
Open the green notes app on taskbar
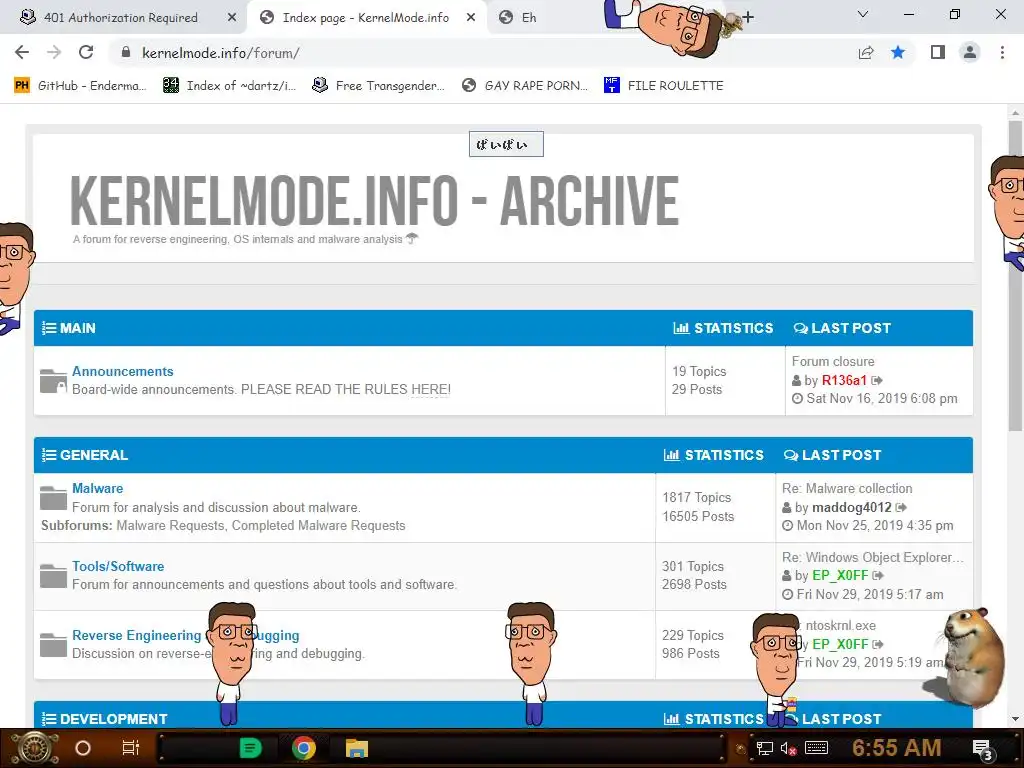tap(250, 748)
